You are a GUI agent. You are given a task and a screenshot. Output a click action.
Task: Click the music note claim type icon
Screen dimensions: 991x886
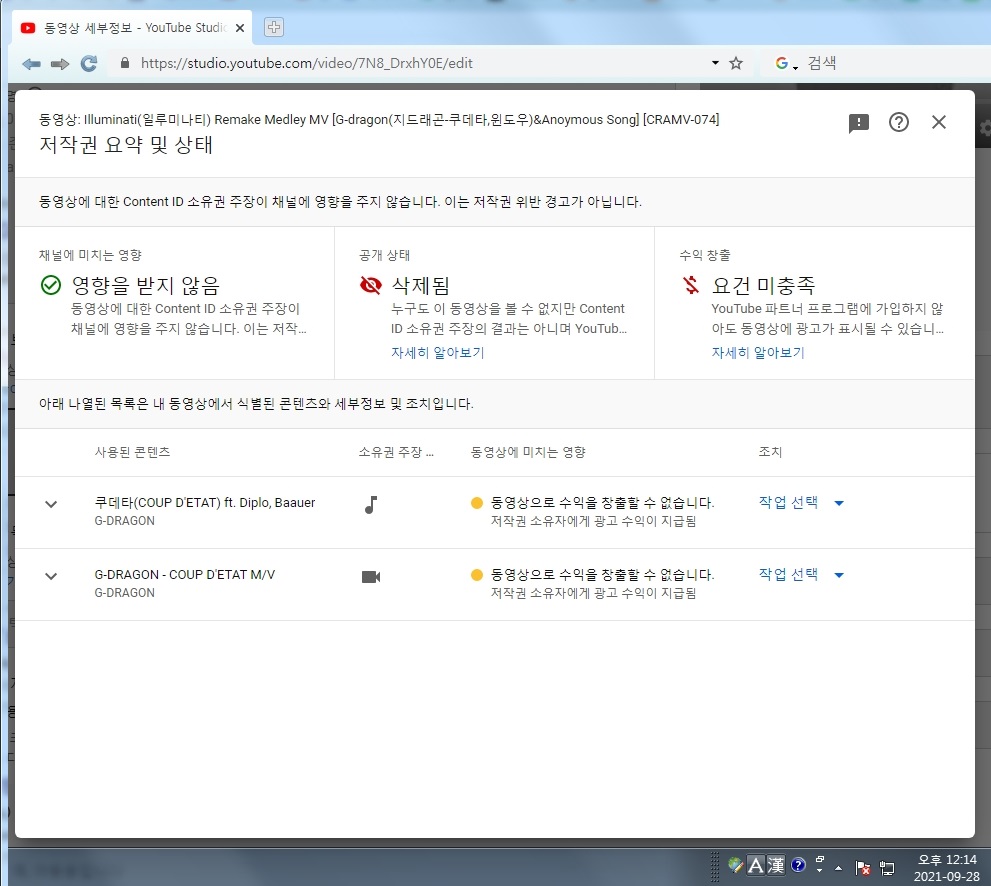click(371, 504)
